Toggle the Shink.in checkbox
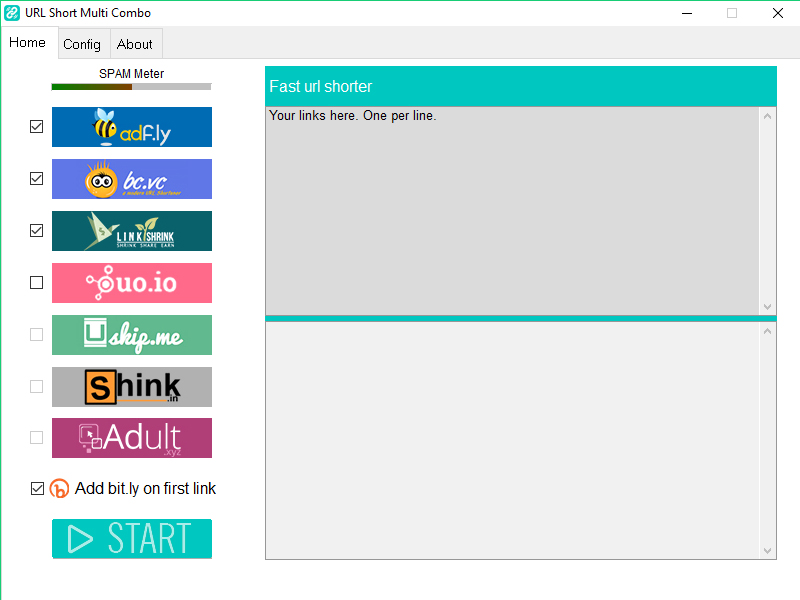 36,387
